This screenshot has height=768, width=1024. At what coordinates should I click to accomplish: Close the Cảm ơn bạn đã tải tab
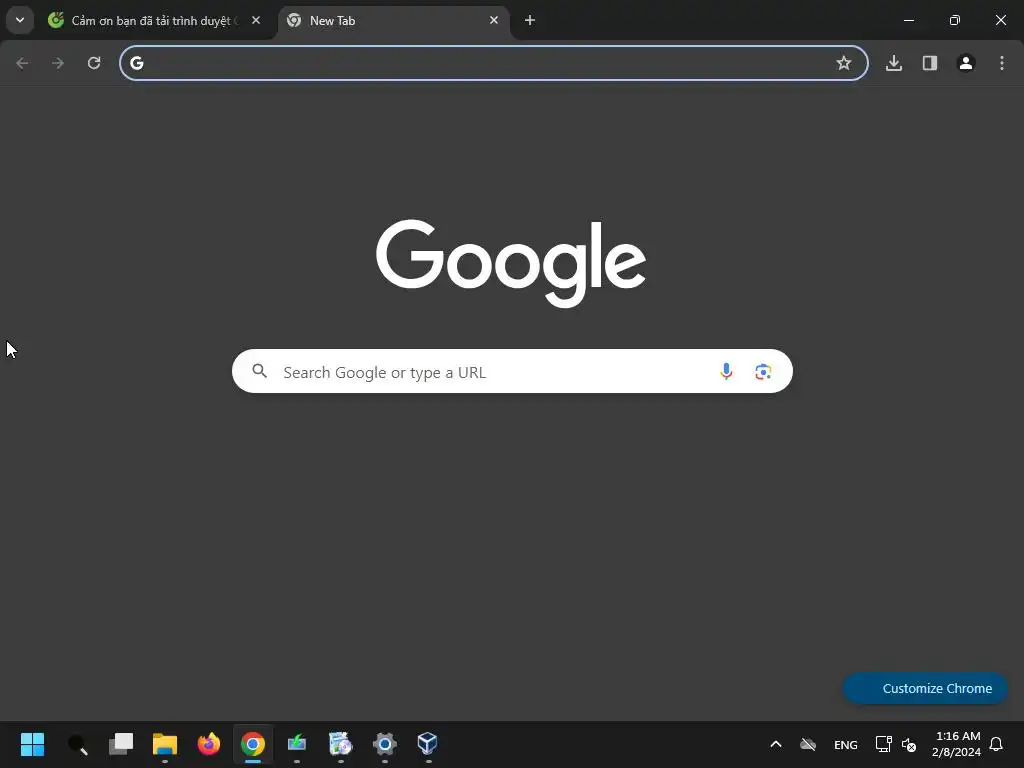coord(256,20)
